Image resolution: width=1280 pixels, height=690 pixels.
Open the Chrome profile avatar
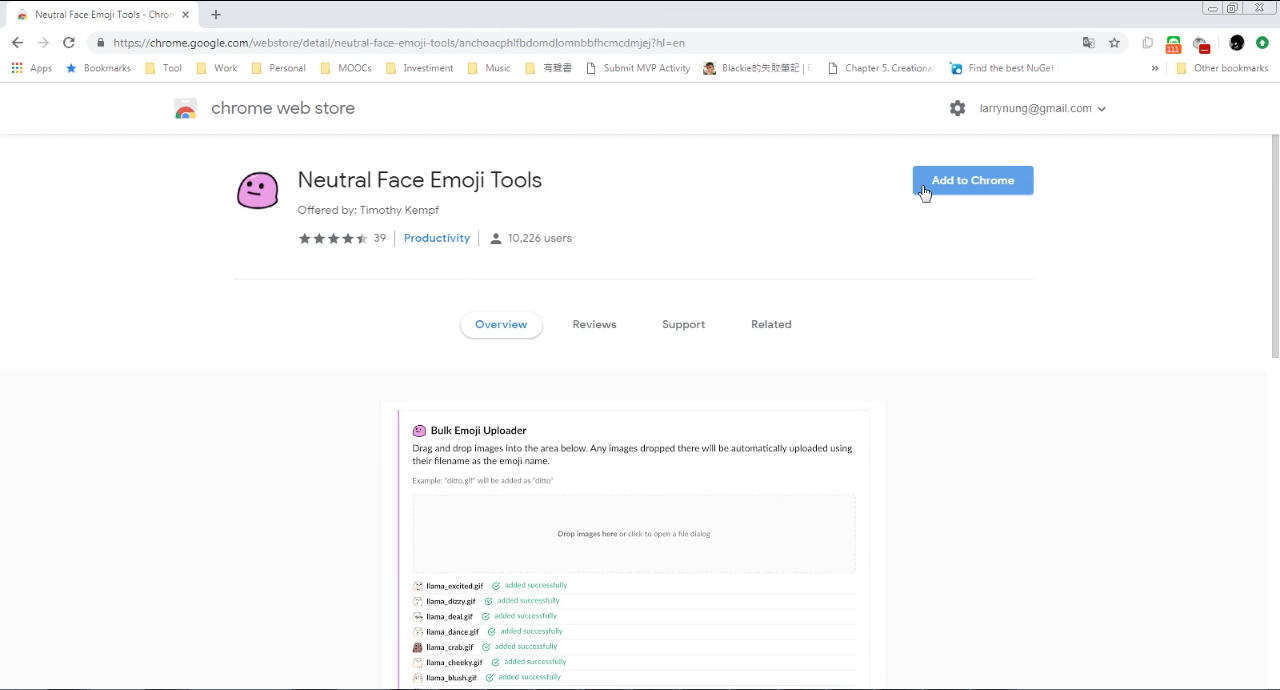pos(1237,43)
